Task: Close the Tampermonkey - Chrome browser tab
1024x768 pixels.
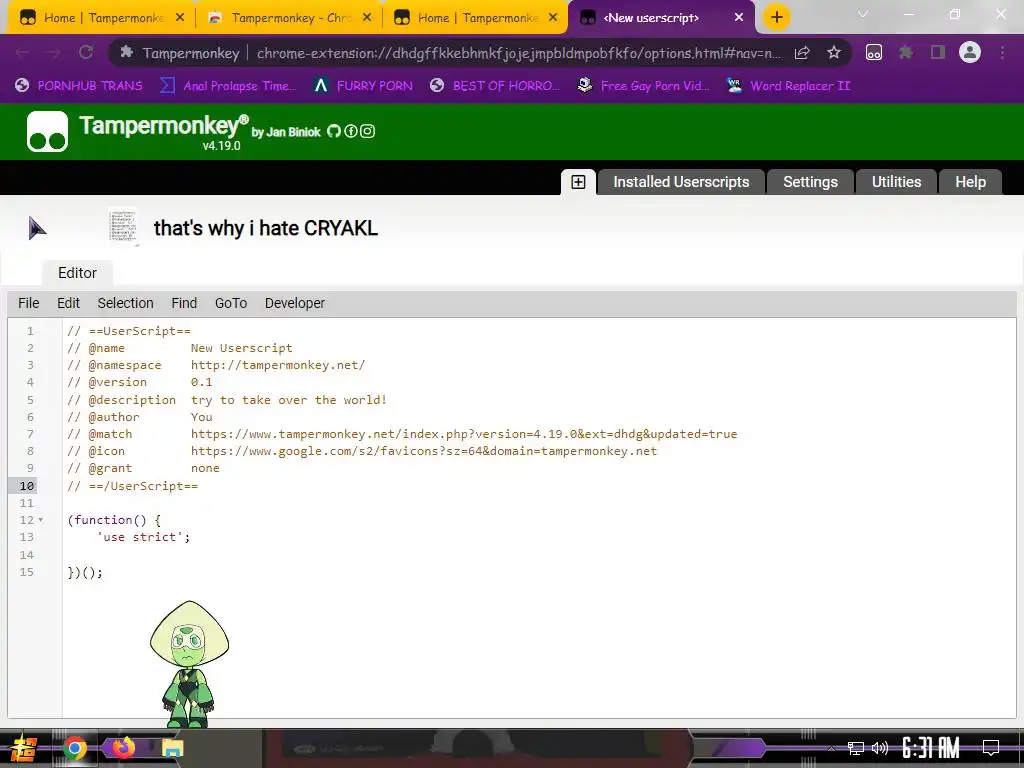Action: click(367, 18)
